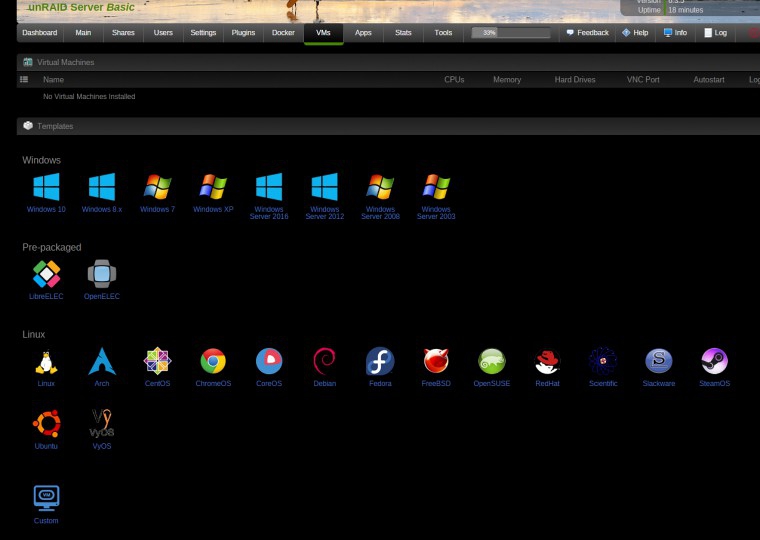Choose the Fedora template icon
Screen dimensions: 760x540
[380, 361]
